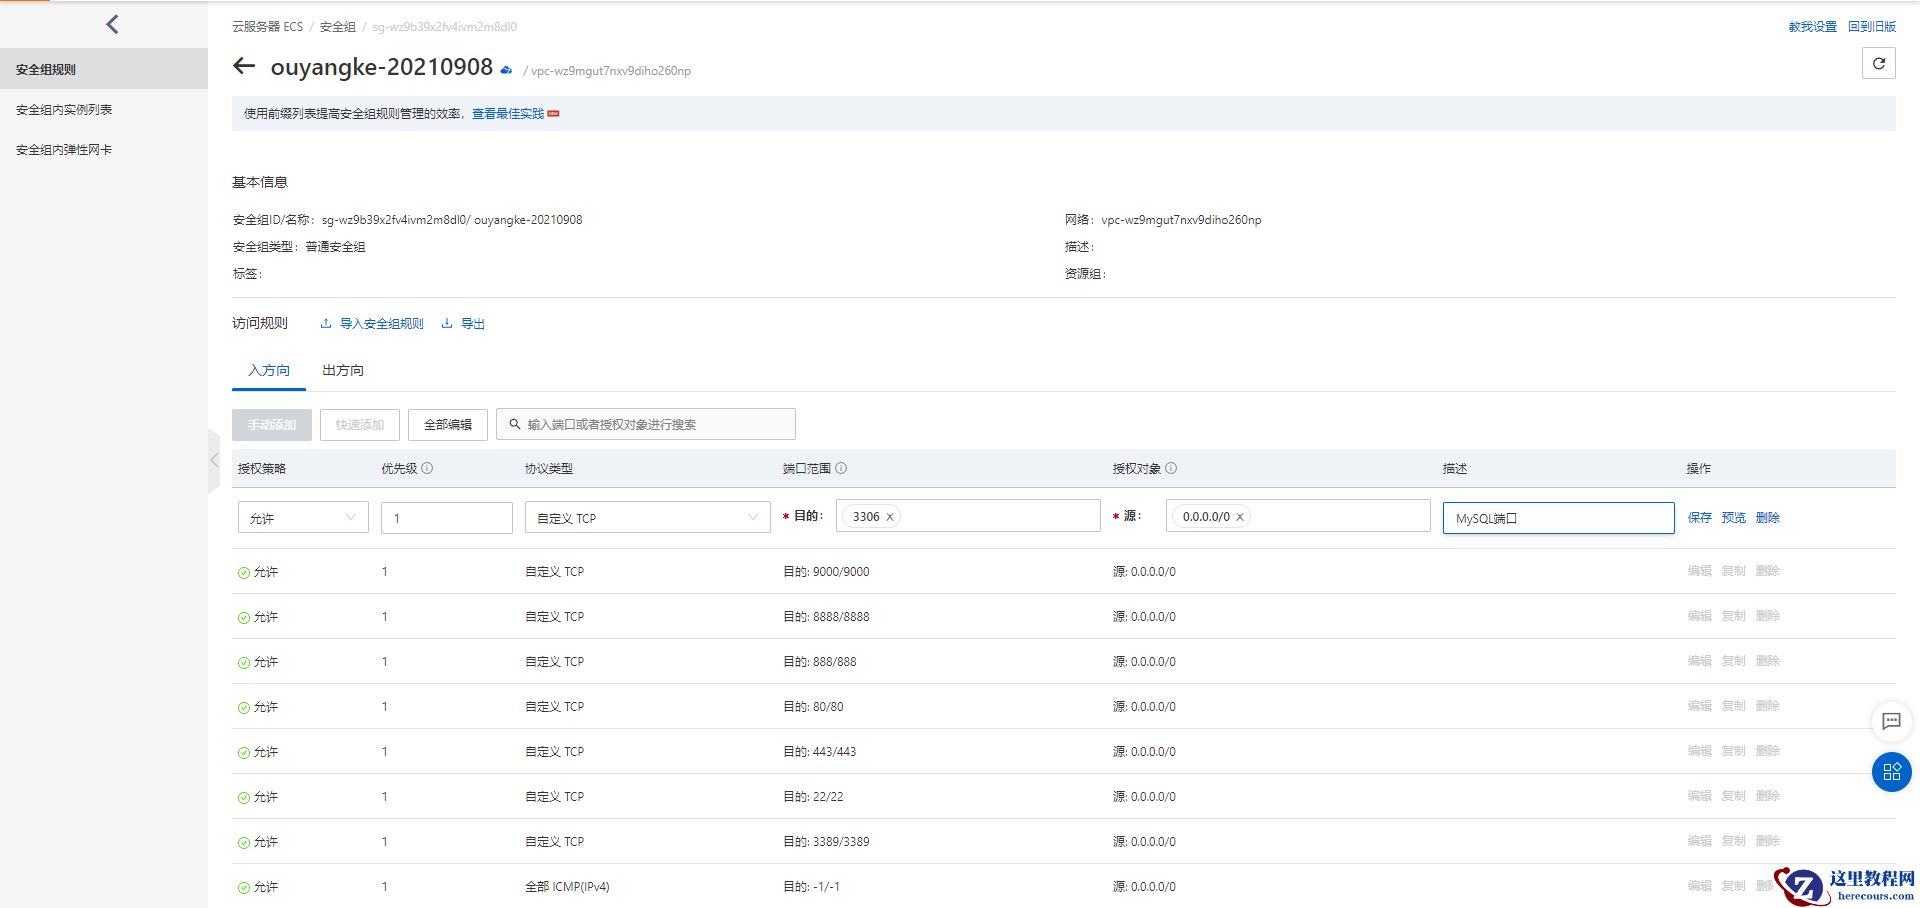This screenshot has width=1920, height=908.
Task: Click the back arrow beside ouyangke-20210908
Action: pyautogui.click(x=244, y=67)
